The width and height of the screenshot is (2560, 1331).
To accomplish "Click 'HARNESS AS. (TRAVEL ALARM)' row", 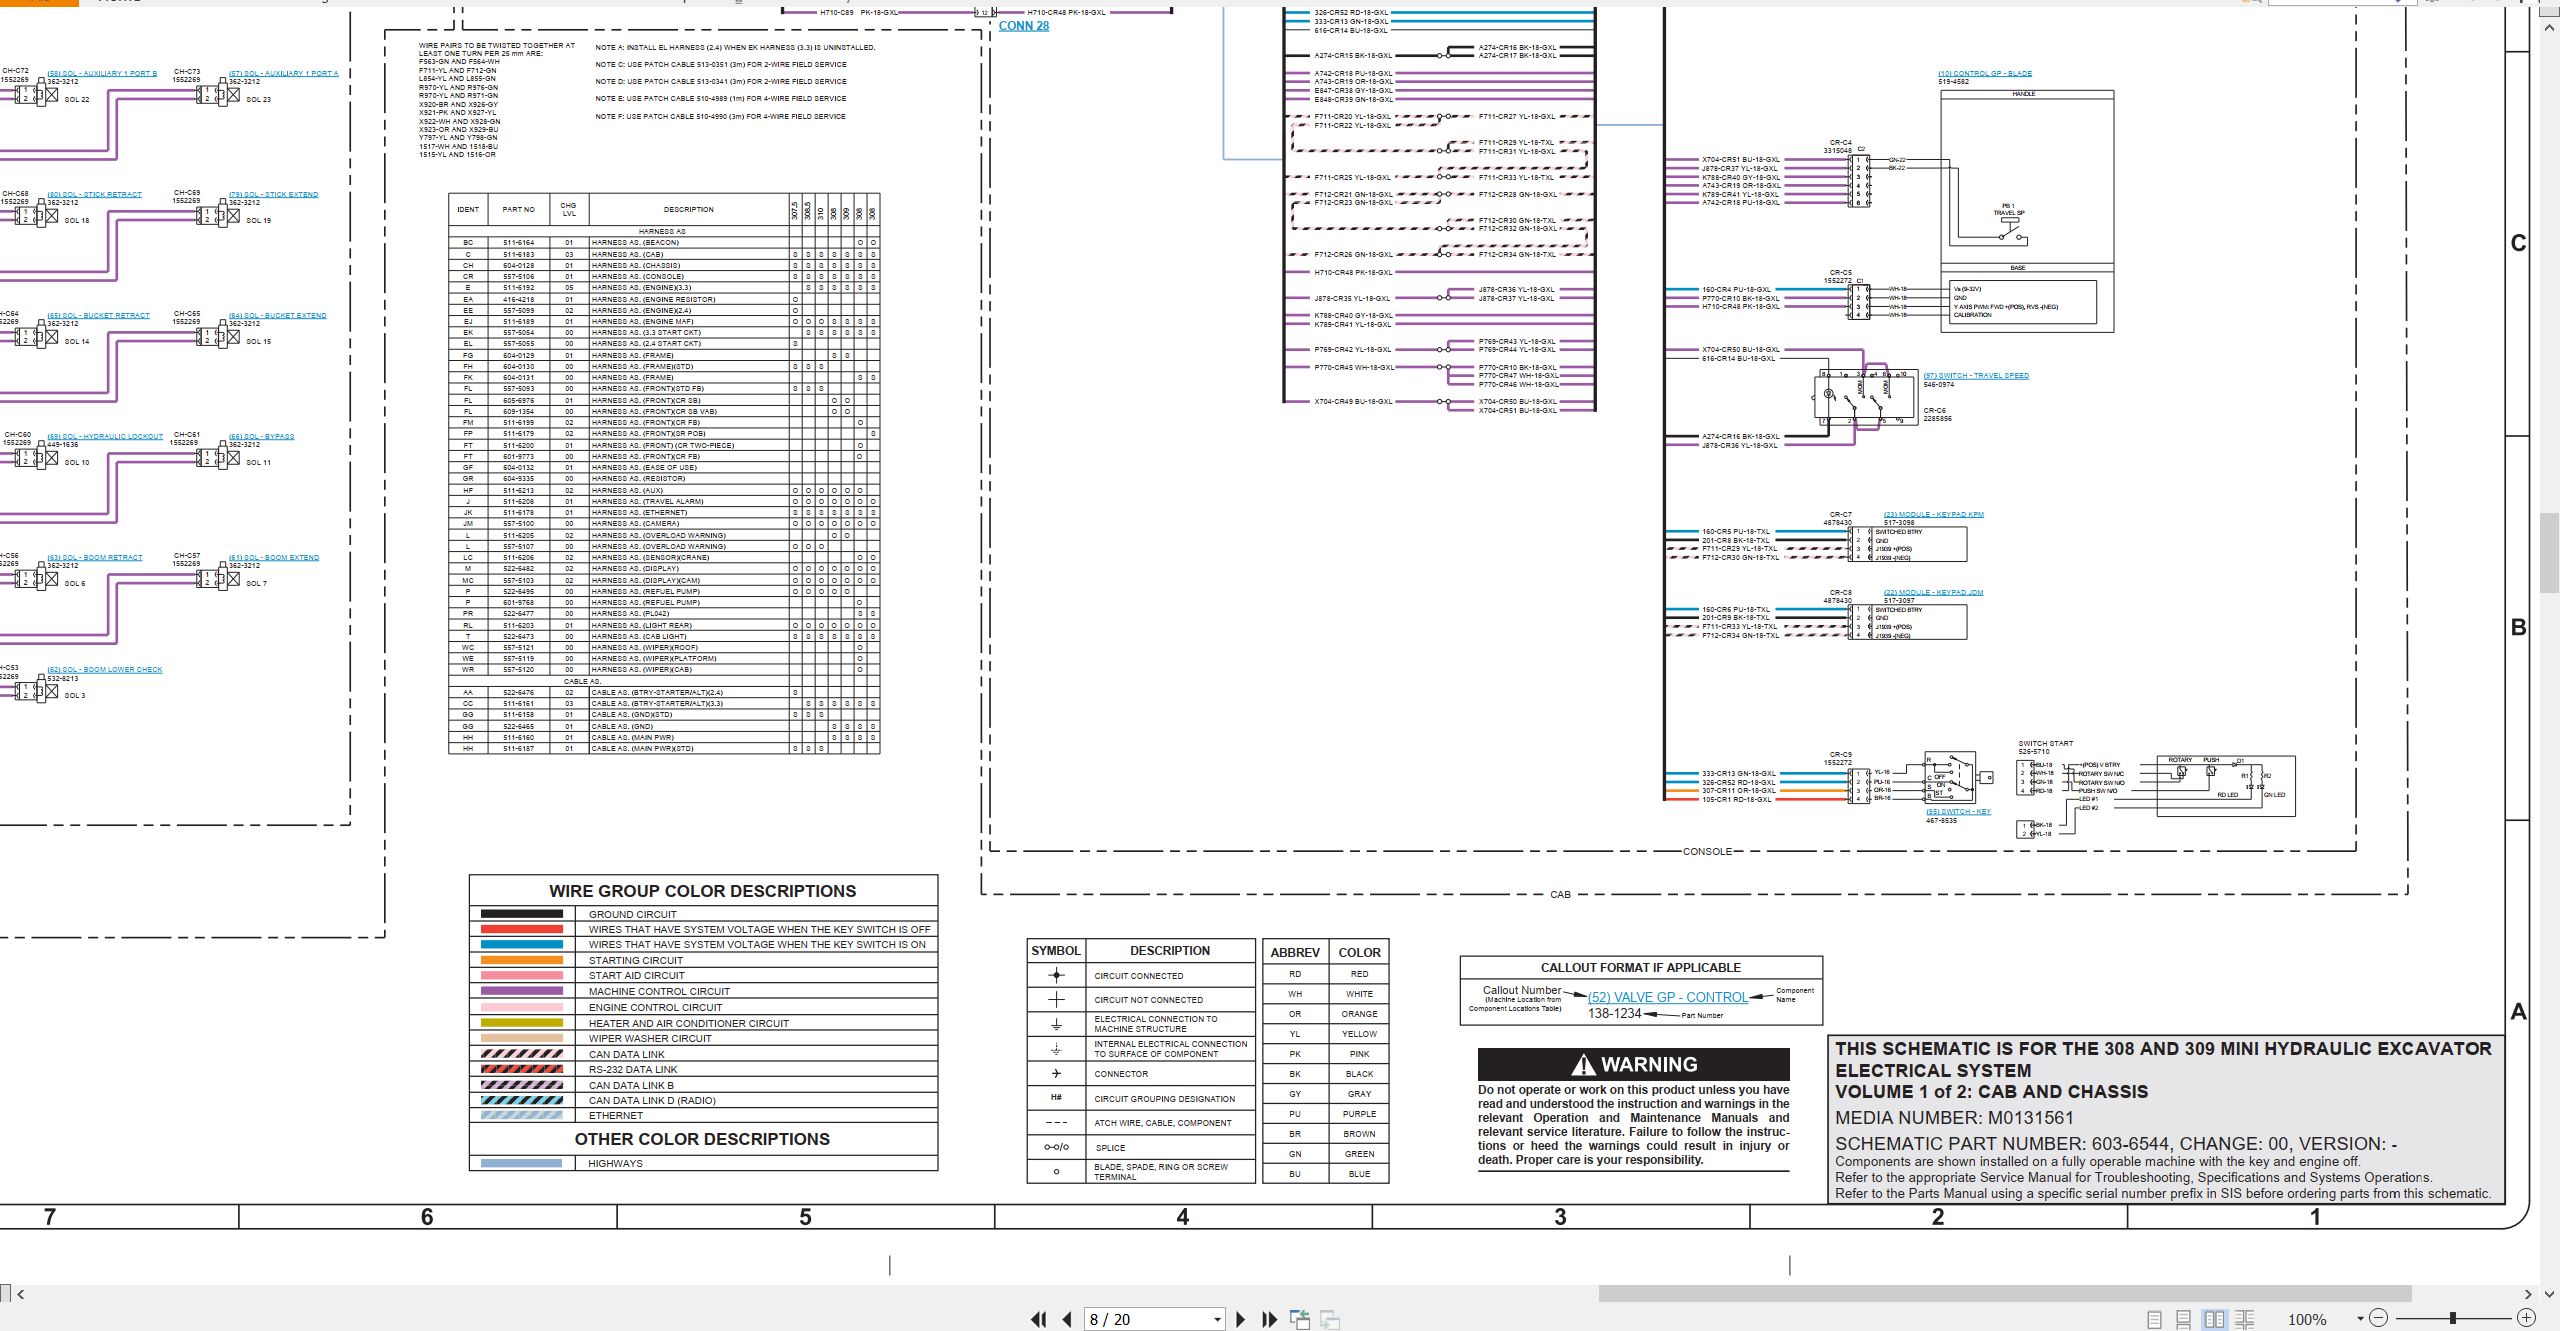I will (664, 501).
